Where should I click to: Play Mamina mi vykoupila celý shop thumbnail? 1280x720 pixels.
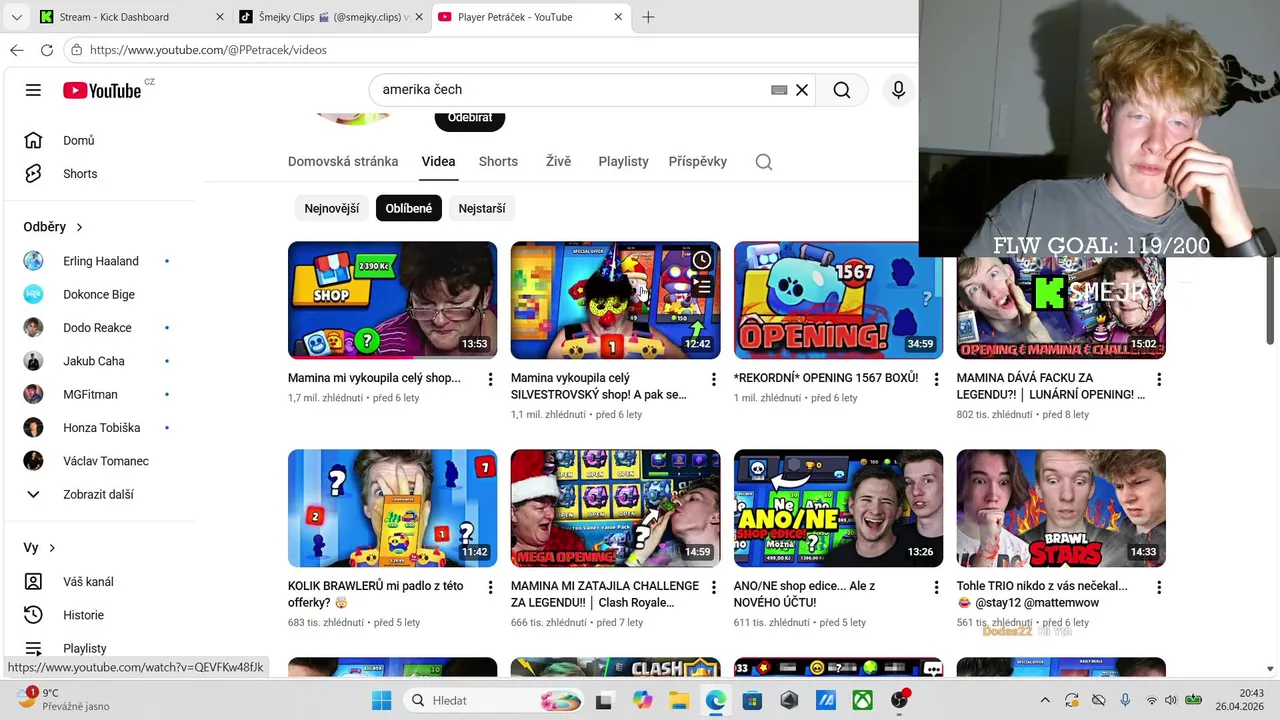392,300
